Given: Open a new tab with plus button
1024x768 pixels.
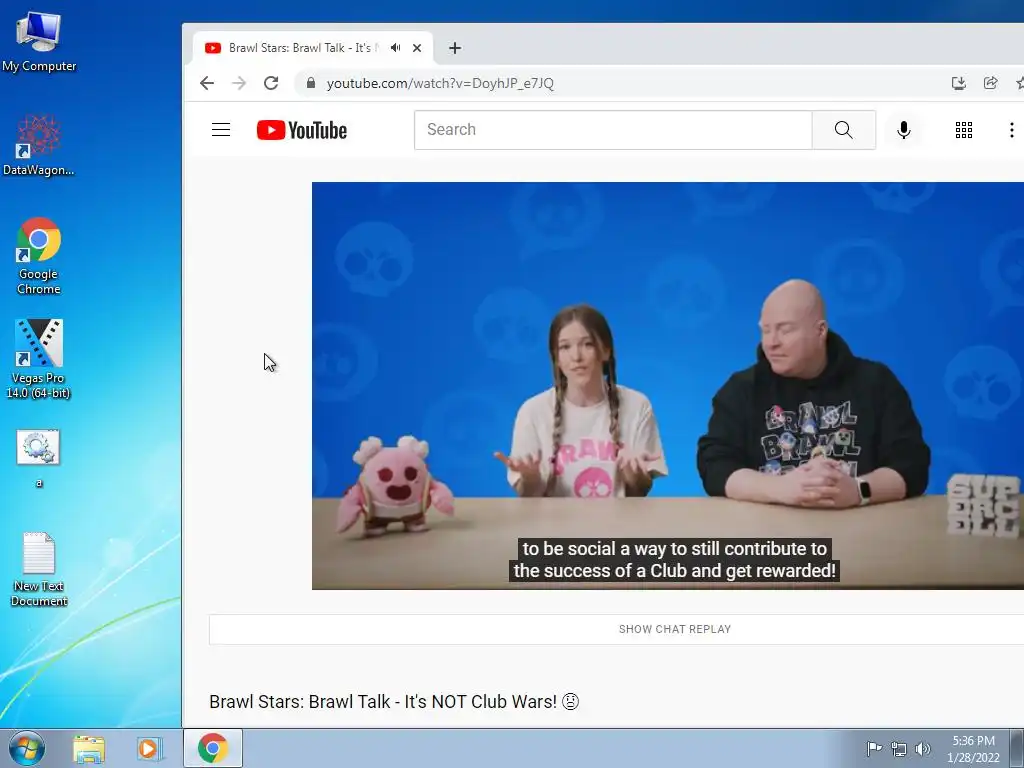Looking at the screenshot, I should click(x=455, y=48).
